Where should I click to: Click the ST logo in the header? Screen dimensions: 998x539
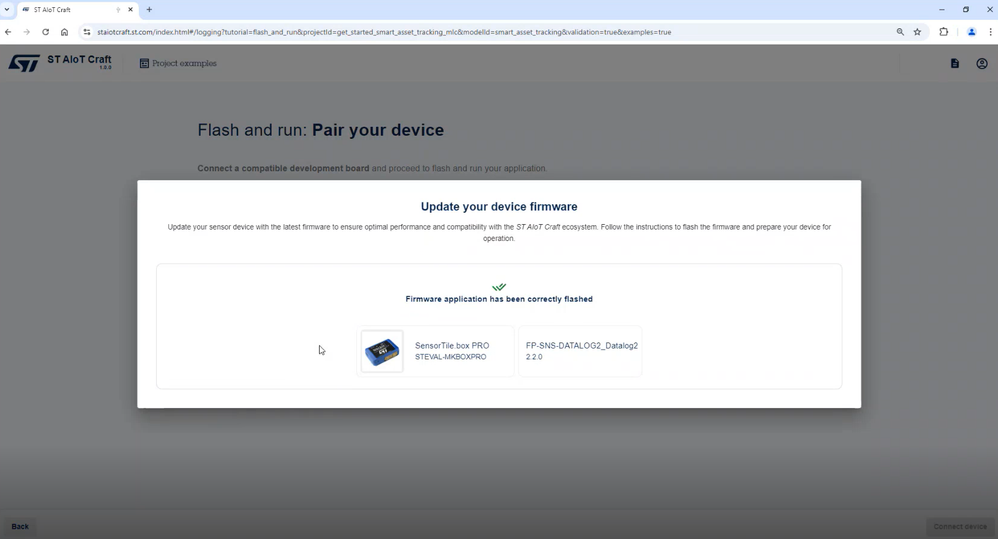[x=24, y=63]
